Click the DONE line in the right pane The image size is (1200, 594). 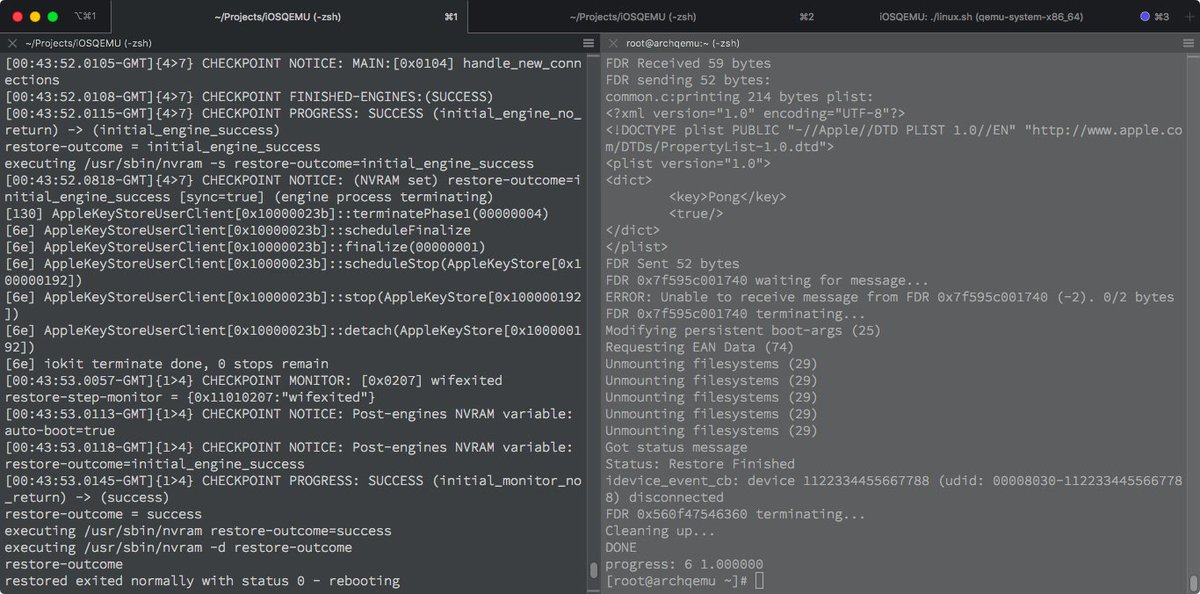[620, 547]
